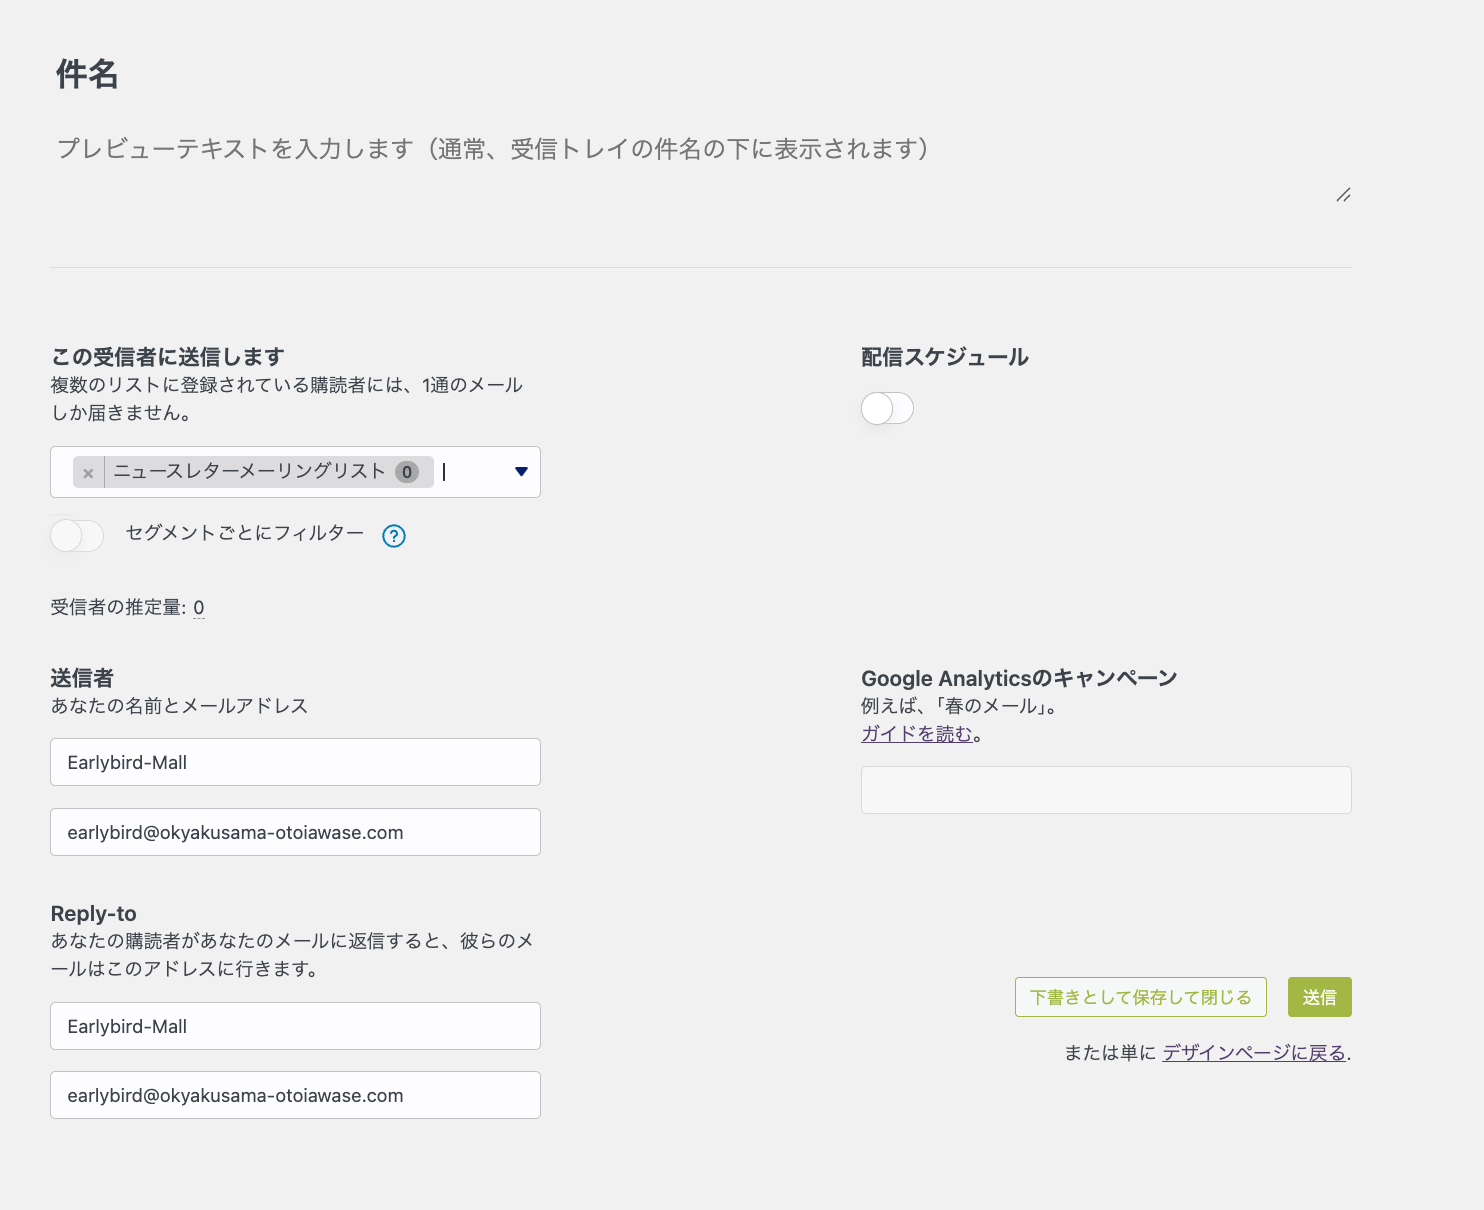Click the estimated recipients count value

pos(199,608)
